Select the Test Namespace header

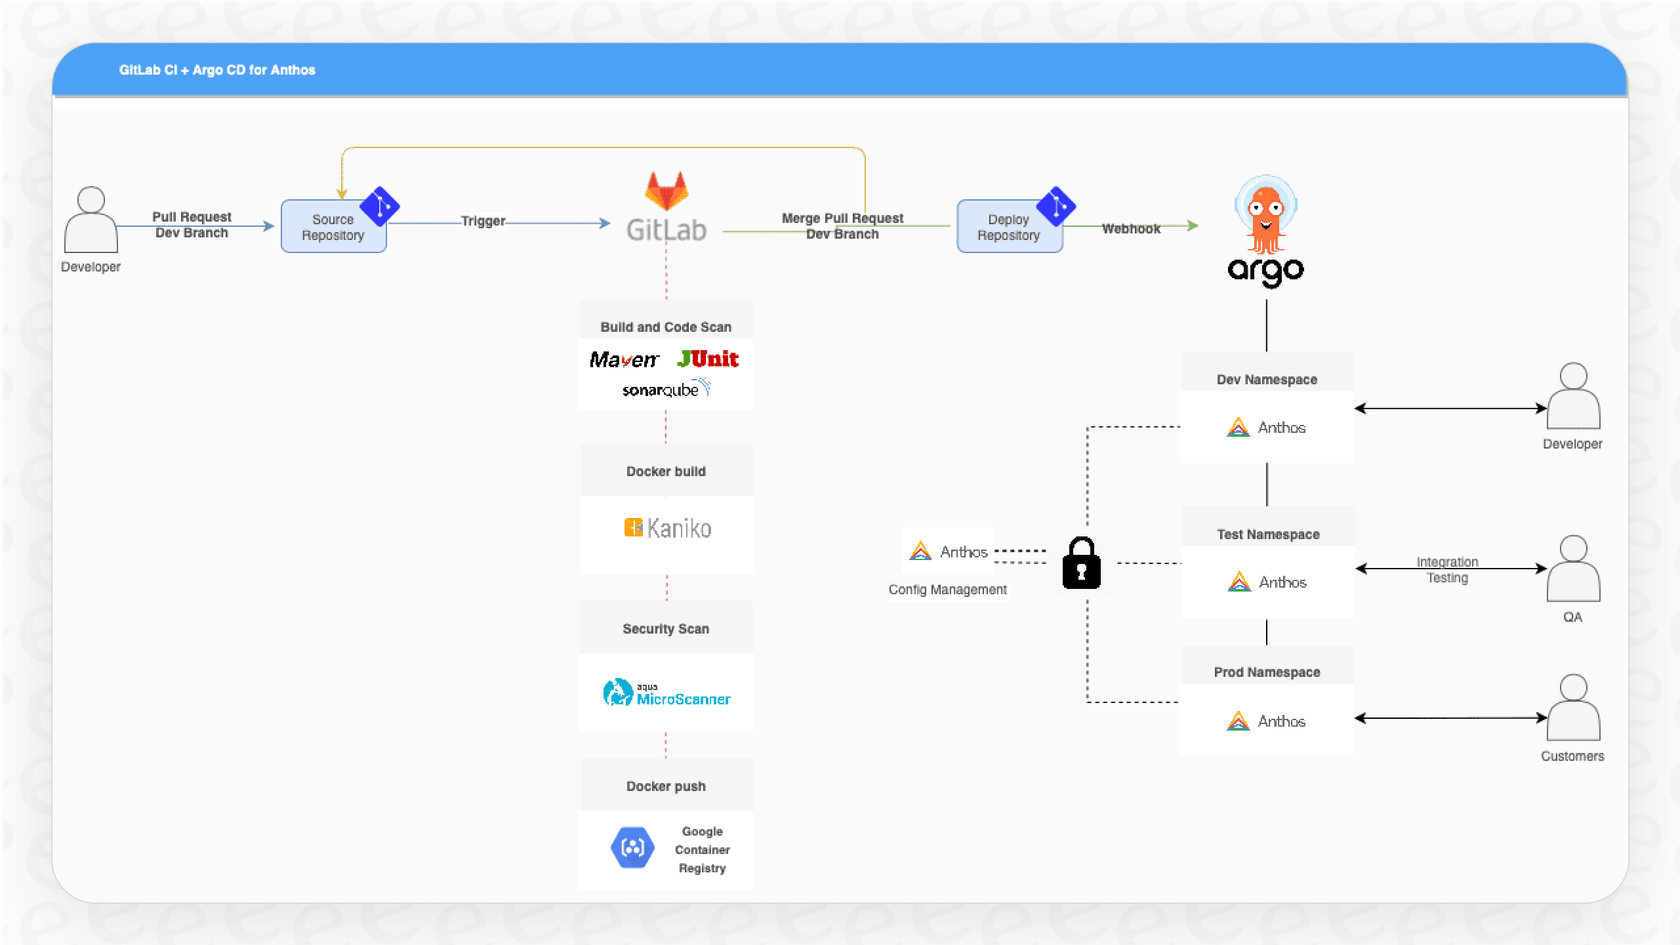click(1267, 534)
